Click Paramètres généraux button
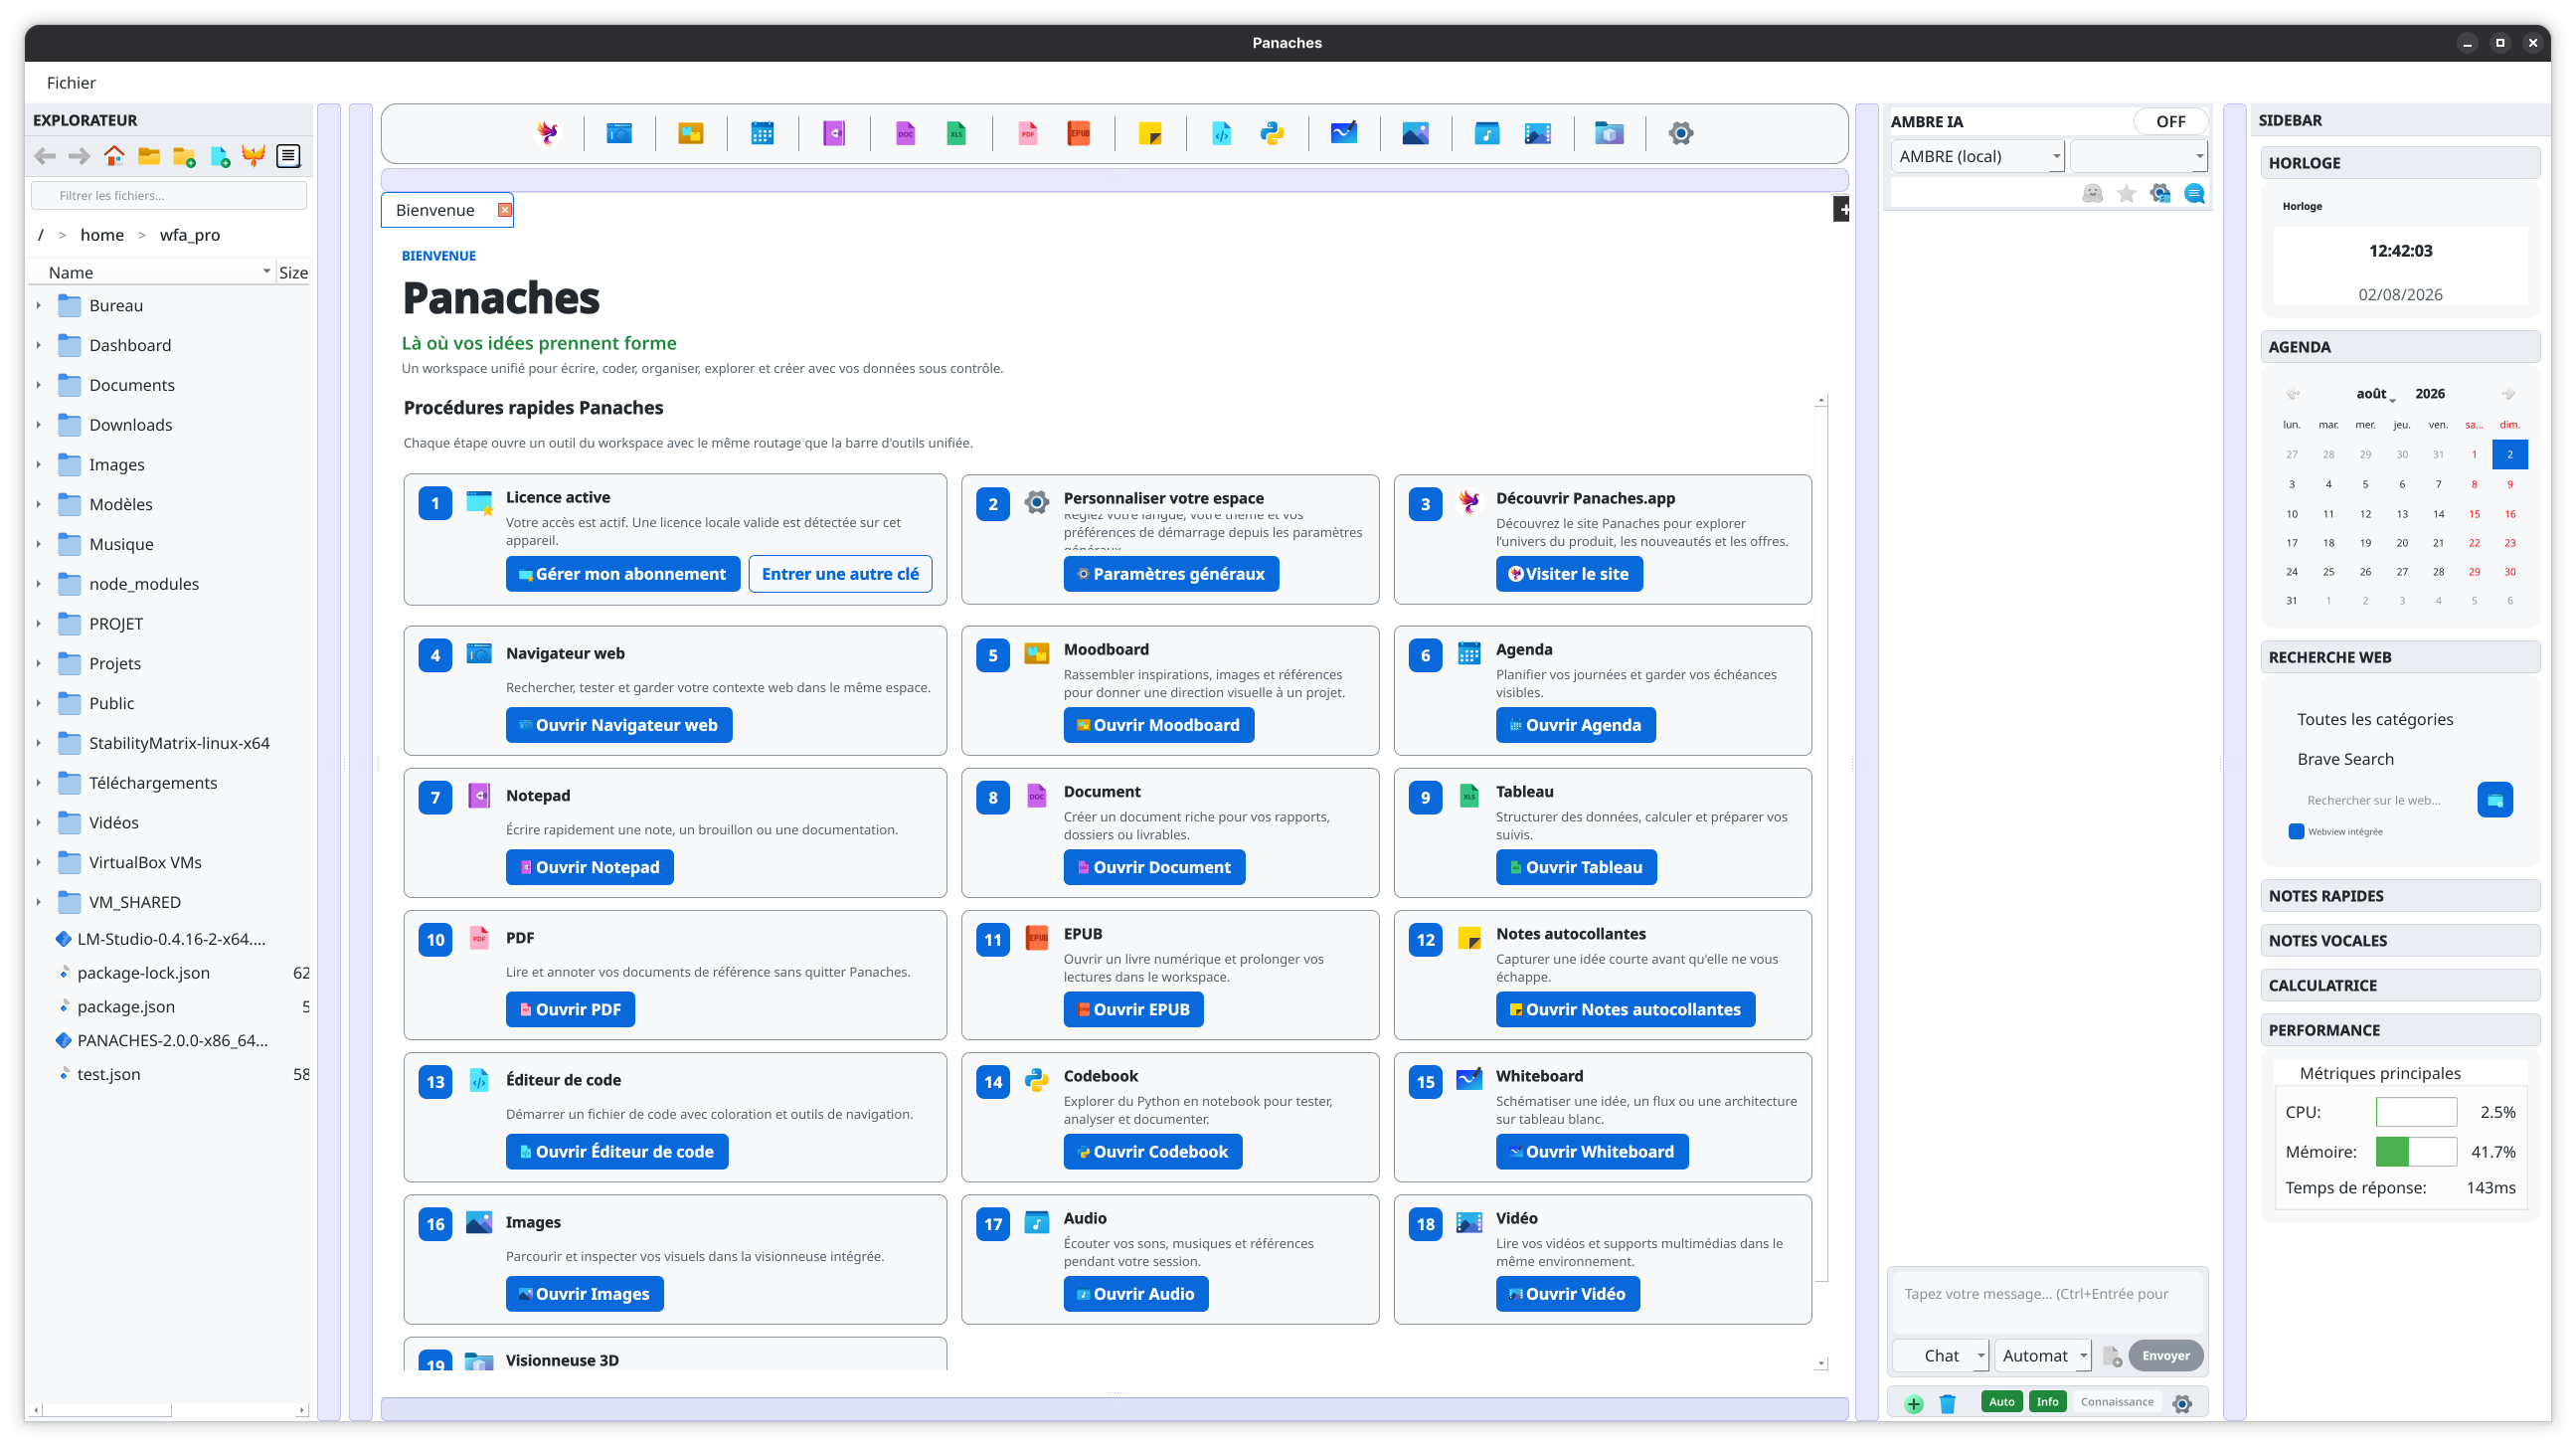The width and height of the screenshot is (2576, 1446). [x=1171, y=574]
